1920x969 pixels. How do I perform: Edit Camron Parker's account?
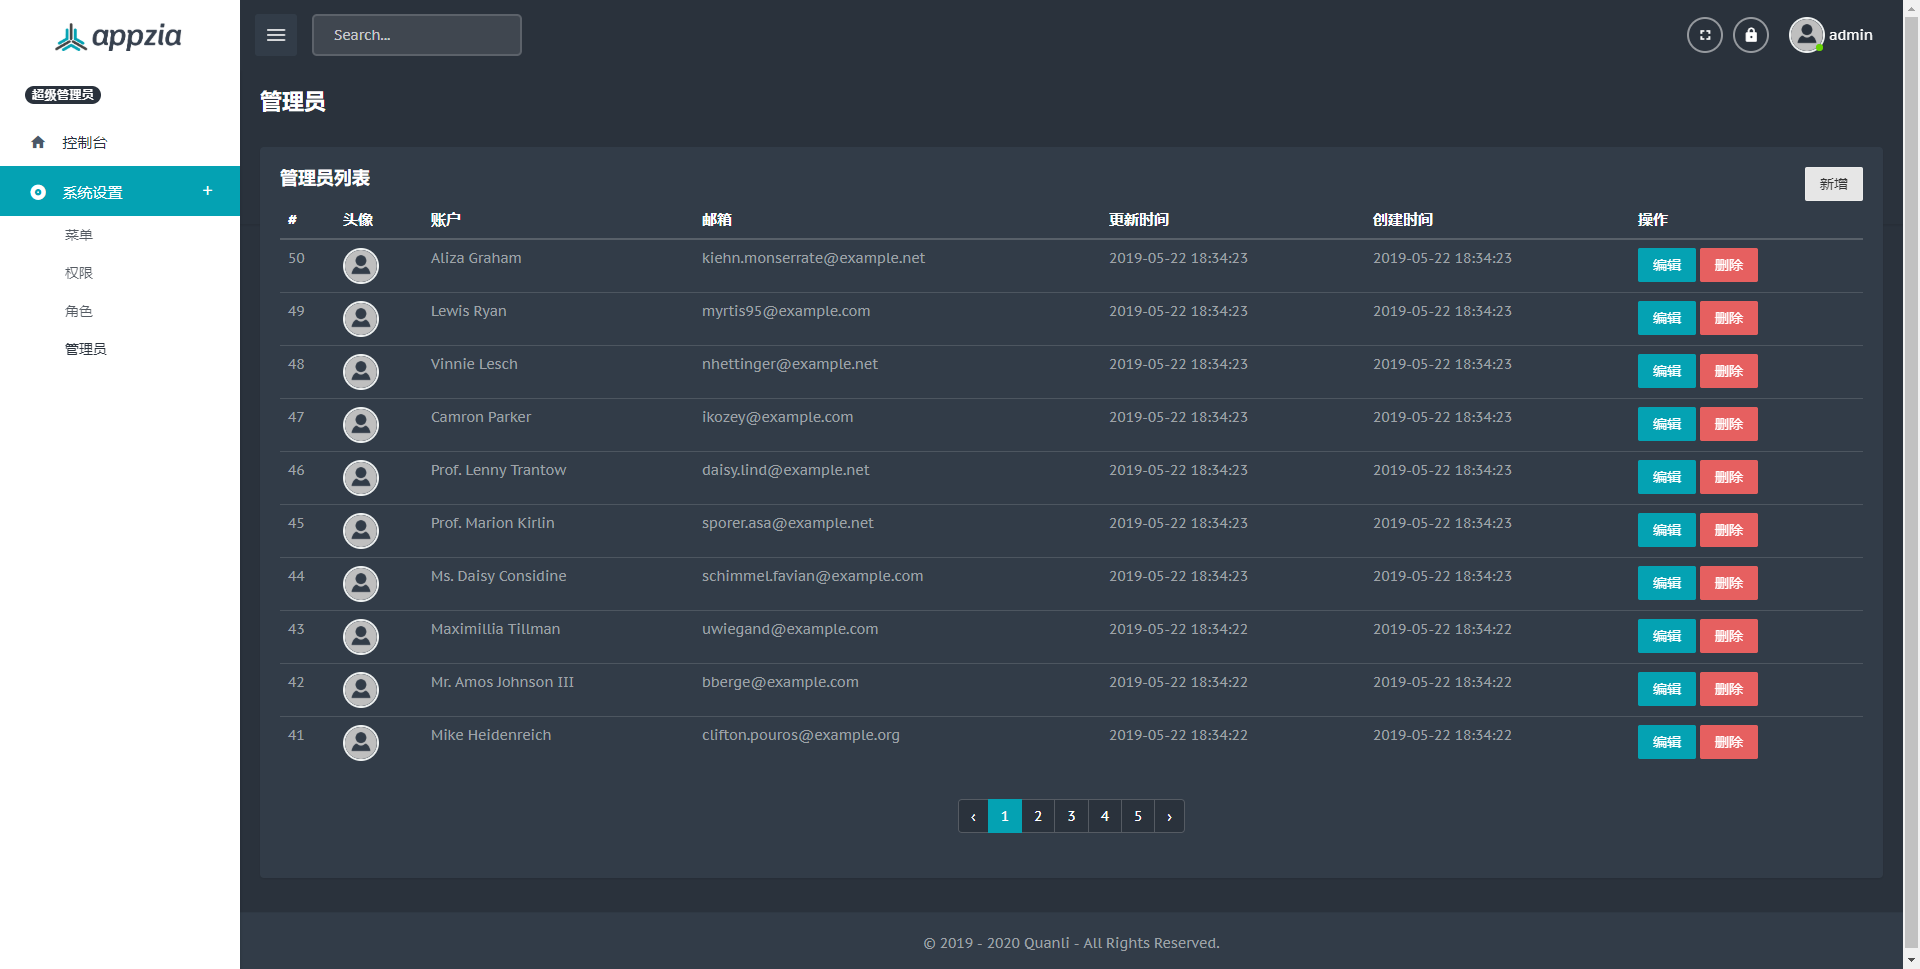(x=1667, y=424)
